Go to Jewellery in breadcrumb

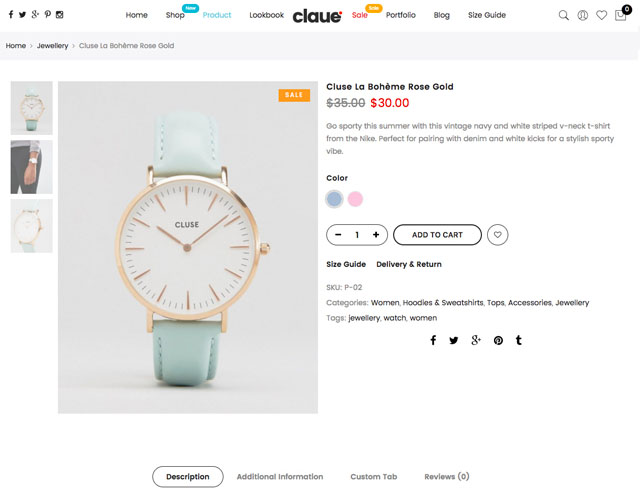[x=52, y=46]
